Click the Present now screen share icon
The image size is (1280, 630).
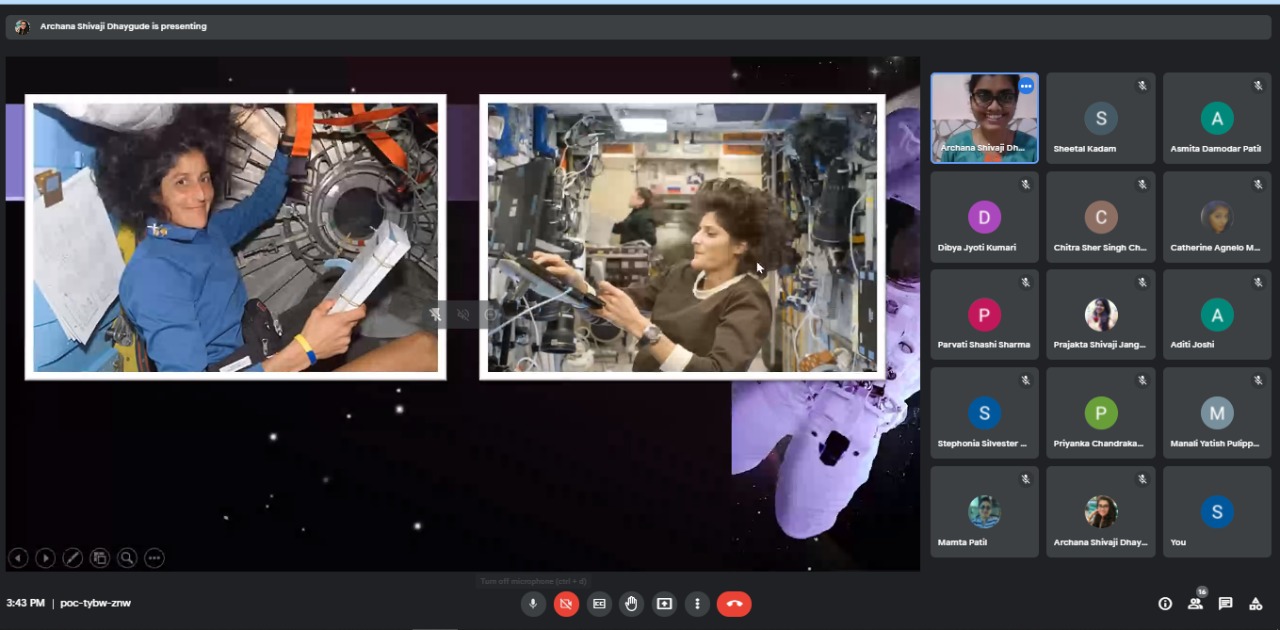pos(664,604)
